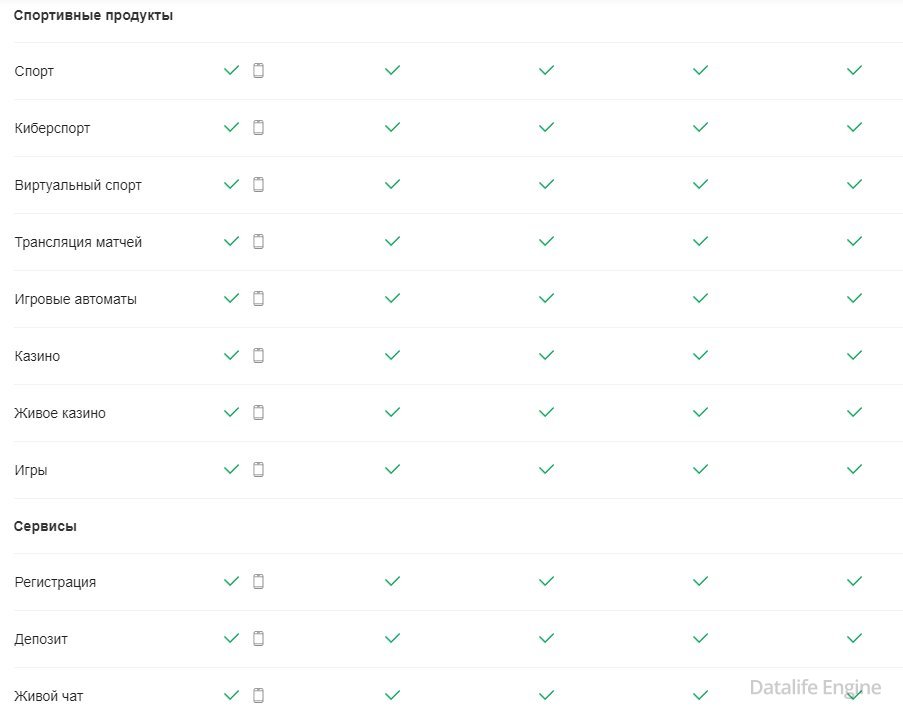Click mobile phone icon in Живое казино row
903x719 pixels.
tap(258, 413)
